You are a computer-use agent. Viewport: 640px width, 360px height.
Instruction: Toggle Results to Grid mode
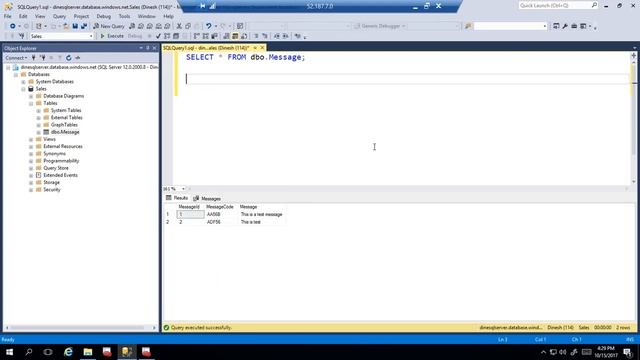click(x=235, y=36)
